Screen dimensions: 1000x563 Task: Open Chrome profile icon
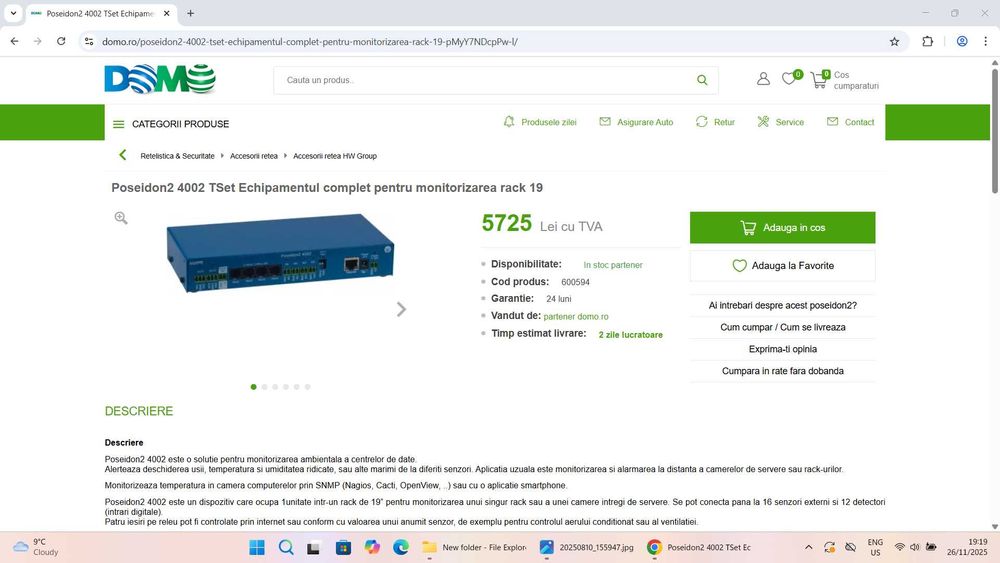coord(962,41)
